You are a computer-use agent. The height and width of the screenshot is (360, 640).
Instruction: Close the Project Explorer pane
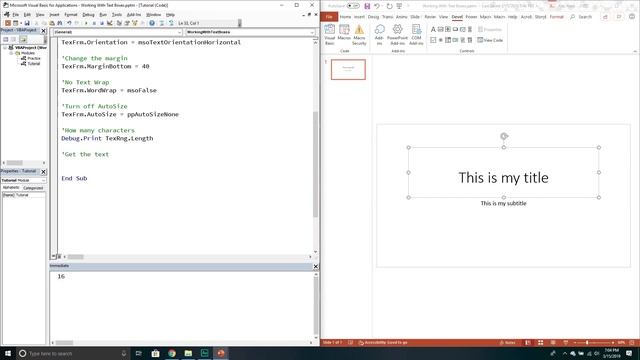(x=44, y=31)
